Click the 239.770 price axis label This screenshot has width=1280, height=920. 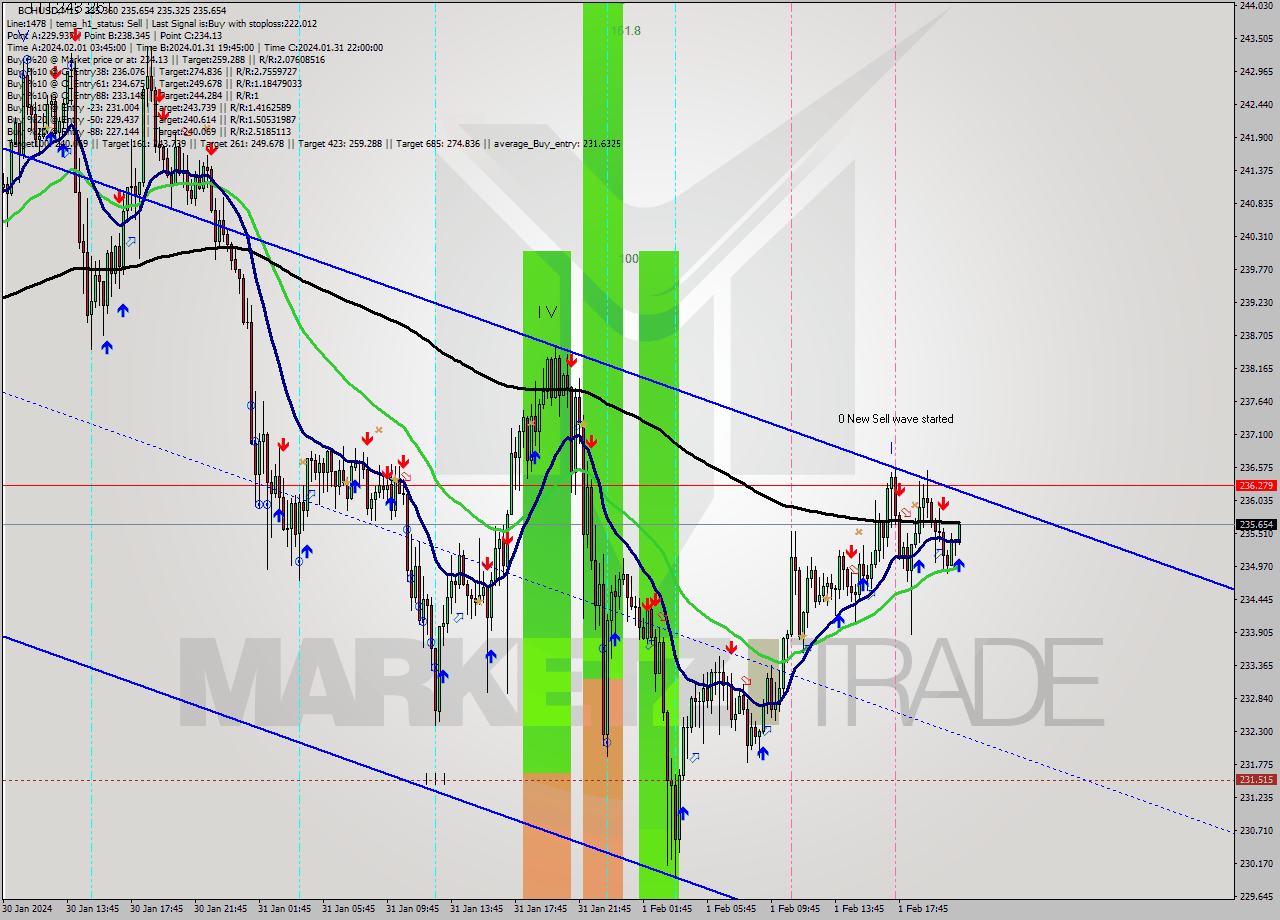[x=1255, y=270]
